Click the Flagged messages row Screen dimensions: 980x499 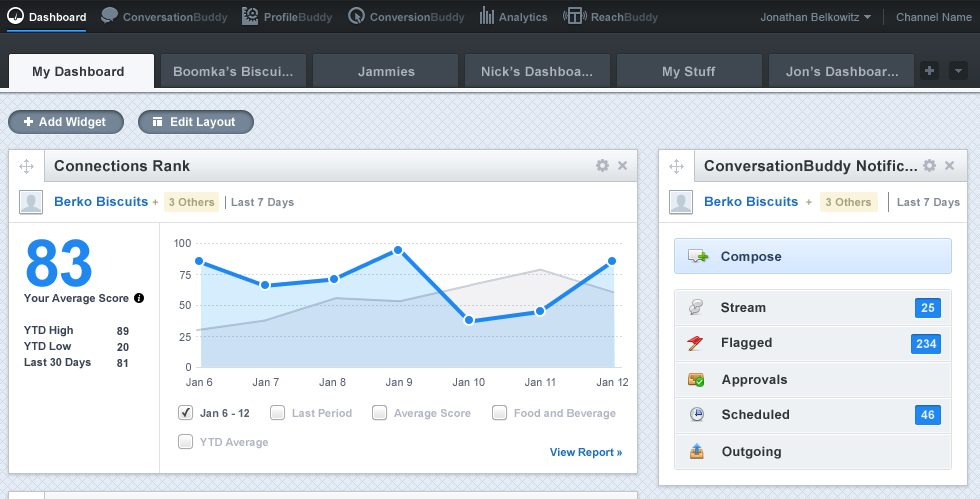pyautogui.click(x=812, y=343)
